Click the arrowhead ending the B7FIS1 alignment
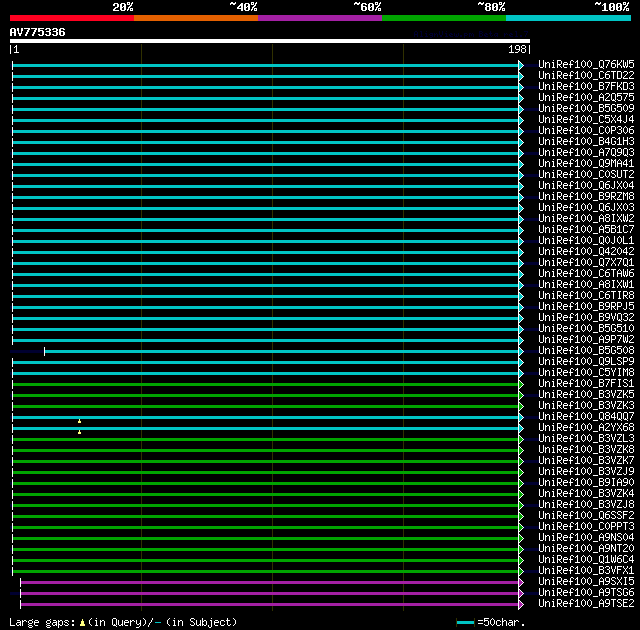 521,384
